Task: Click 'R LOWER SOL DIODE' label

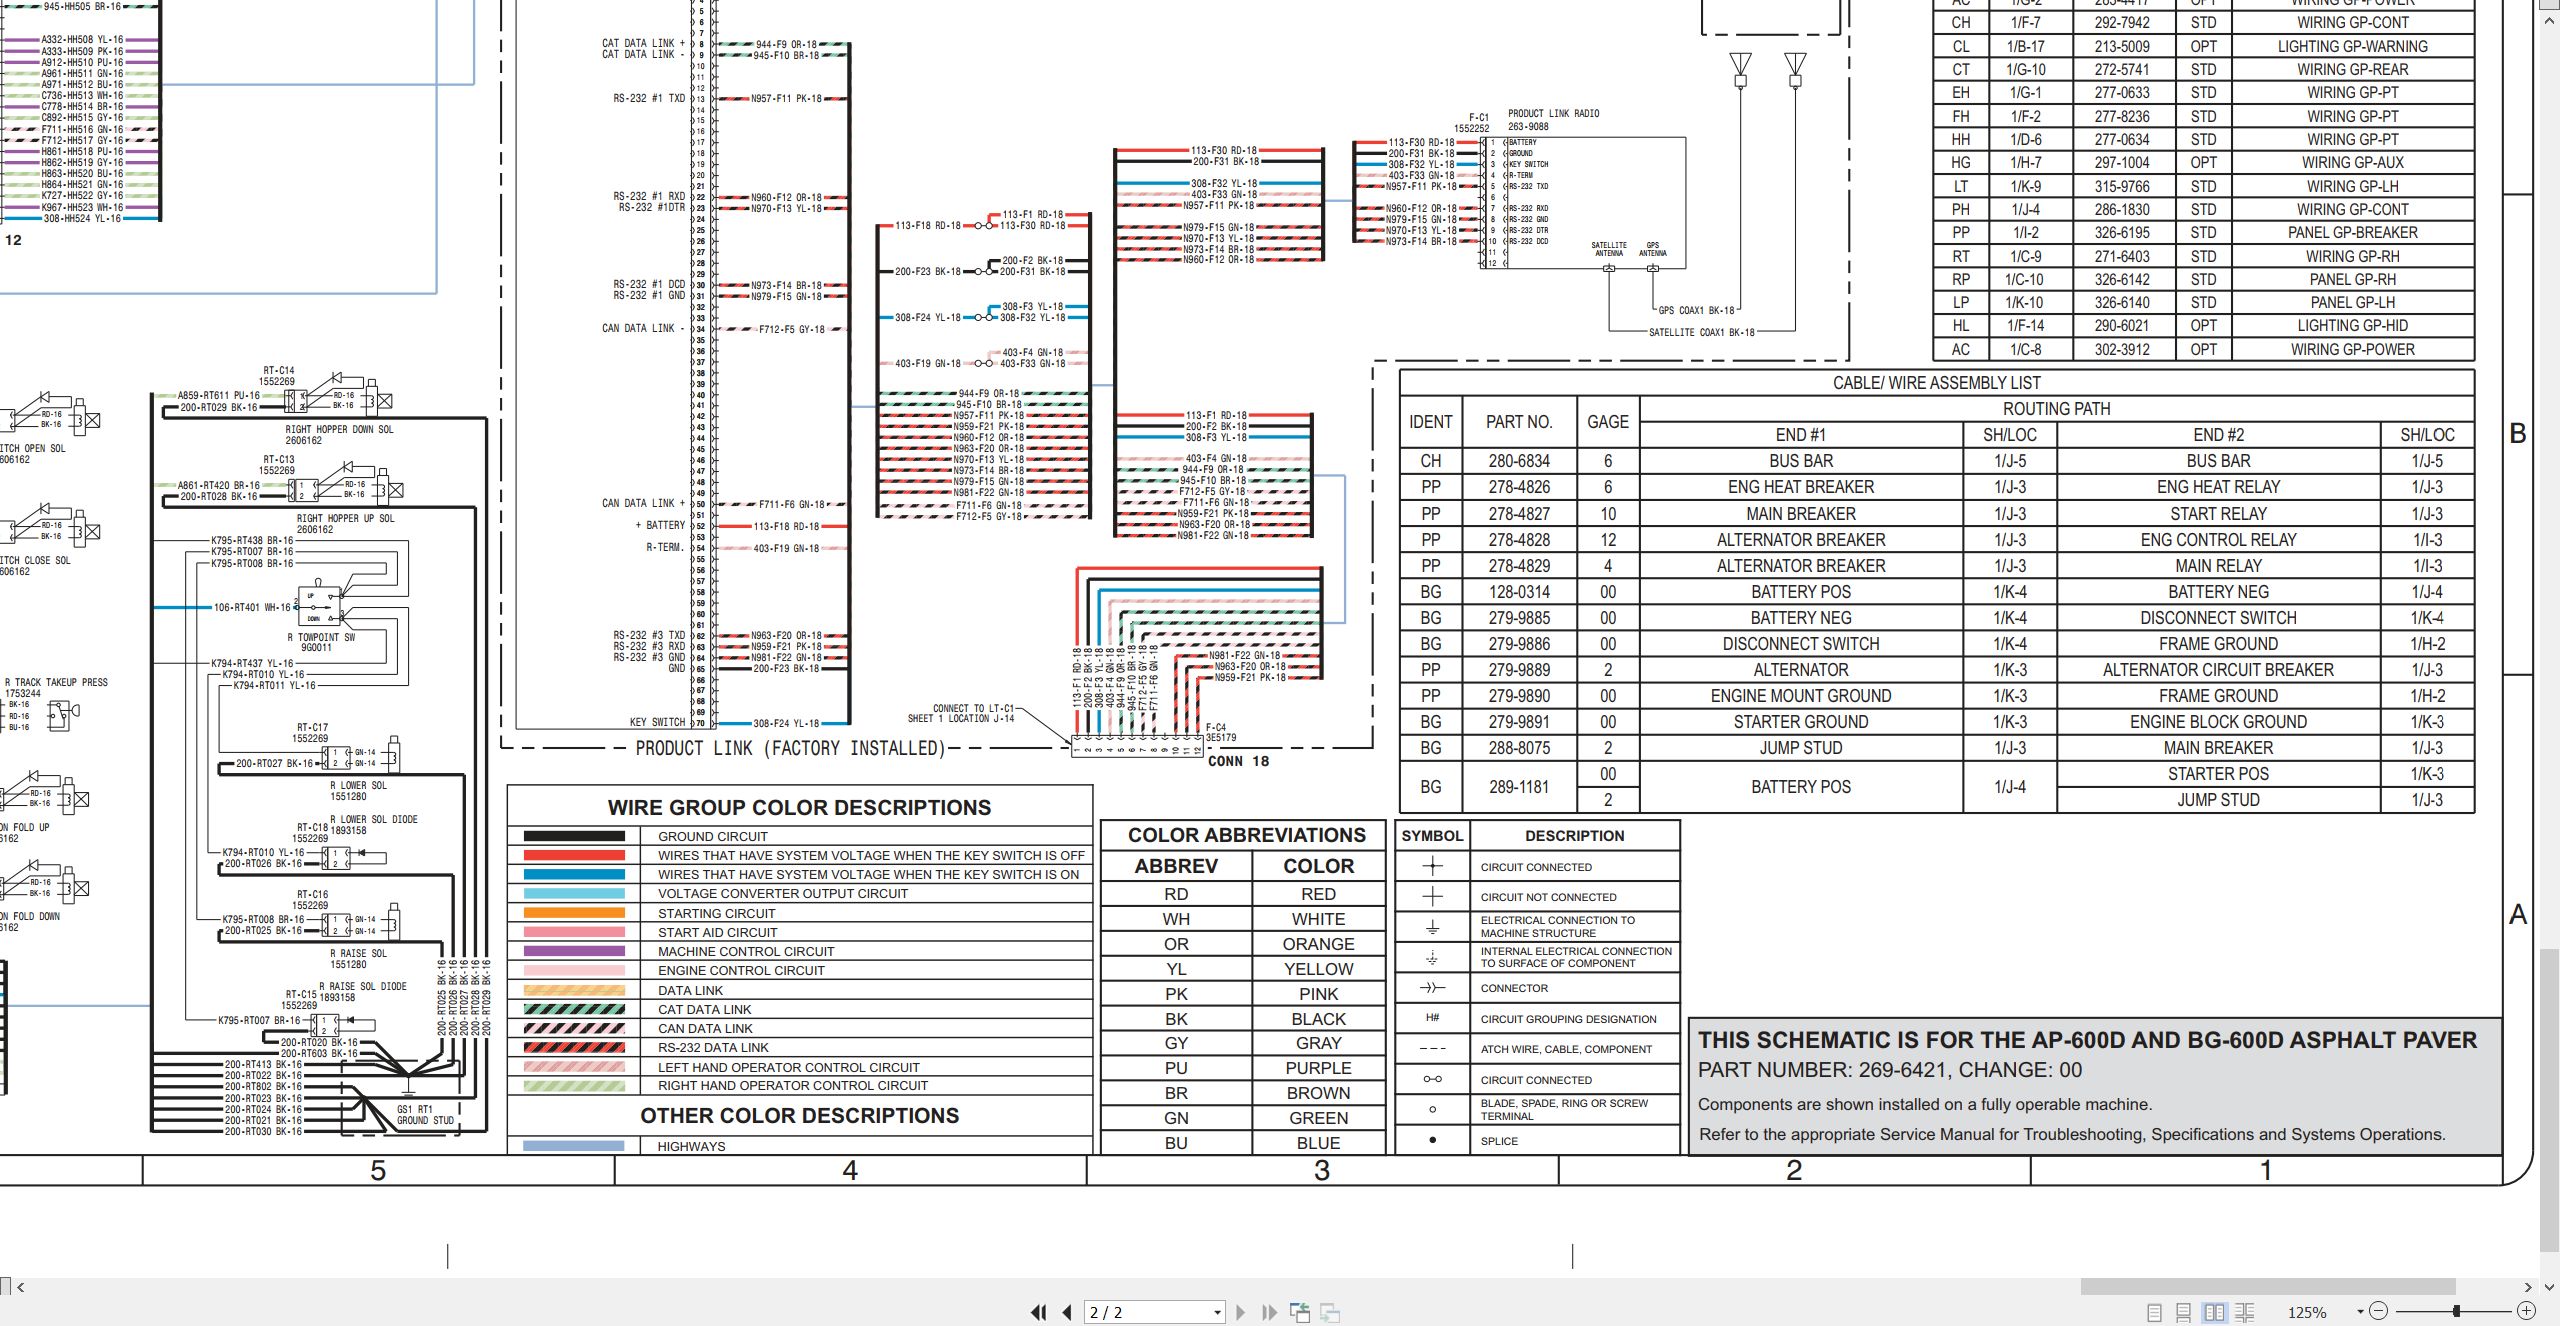Action: click(373, 820)
